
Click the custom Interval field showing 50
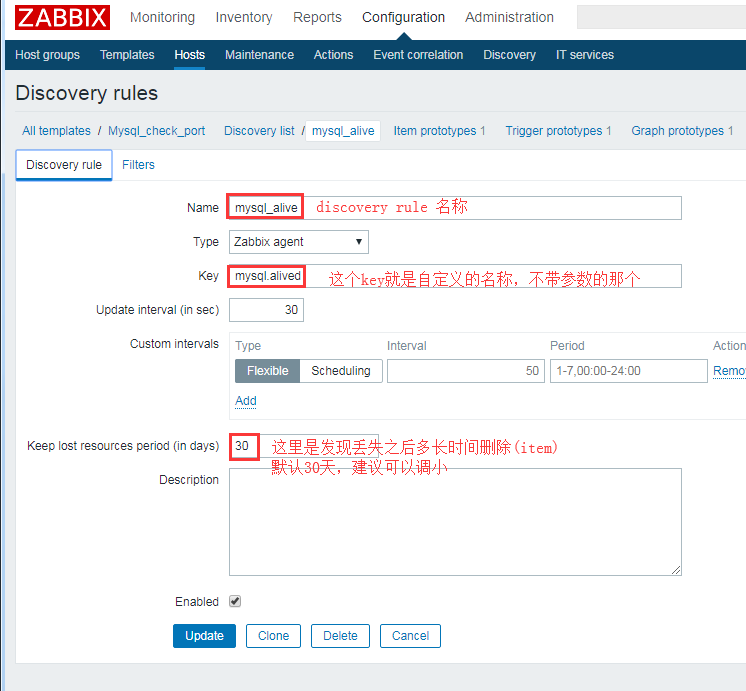pyautogui.click(x=466, y=371)
